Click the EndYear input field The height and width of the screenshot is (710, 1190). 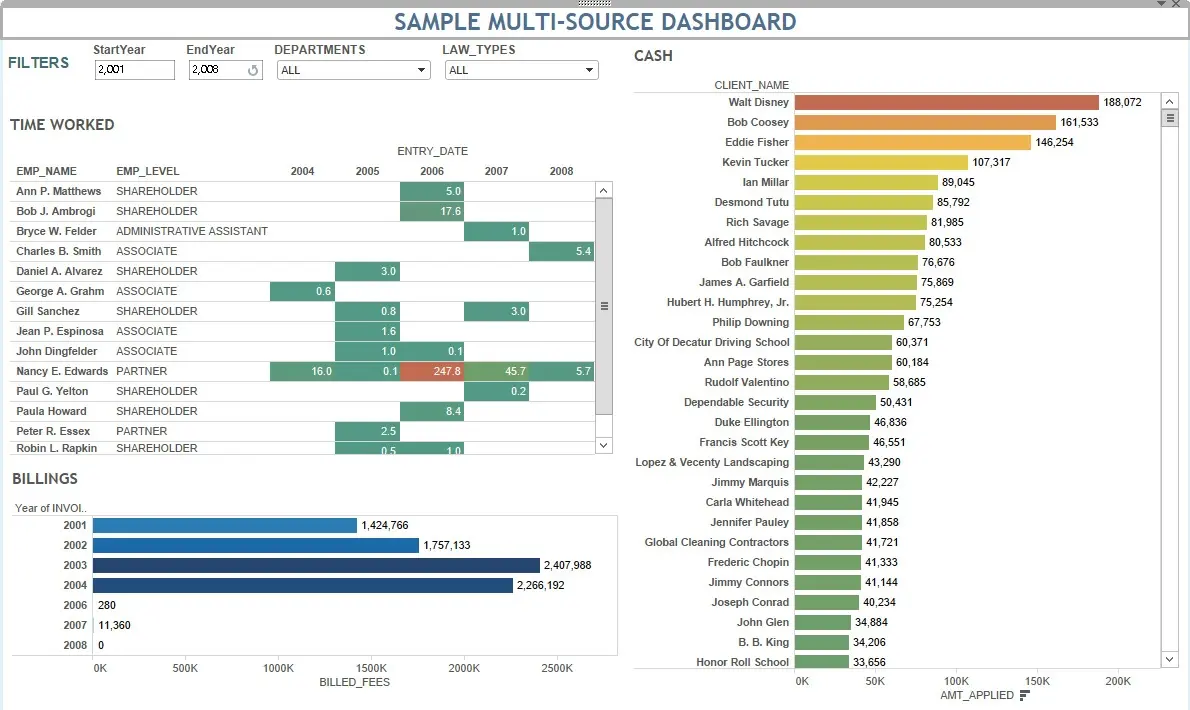pyautogui.click(x=217, y=70)
